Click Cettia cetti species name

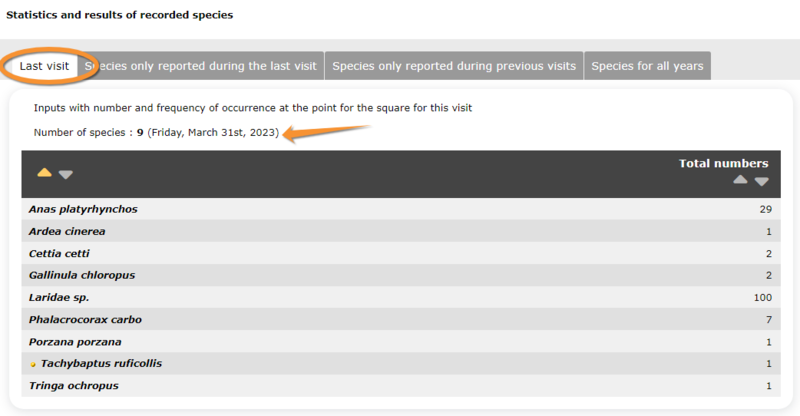click(59, 254)
